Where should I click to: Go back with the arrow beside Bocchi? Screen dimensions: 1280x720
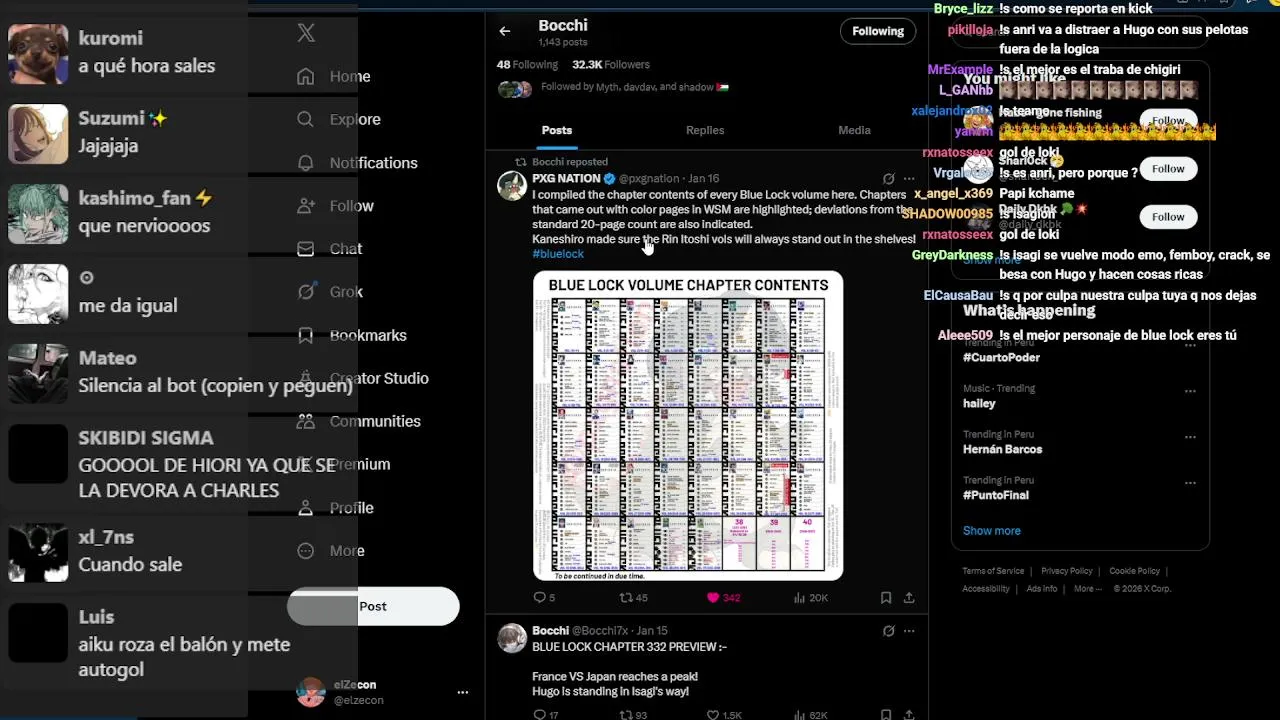click(x=505, y=31)
